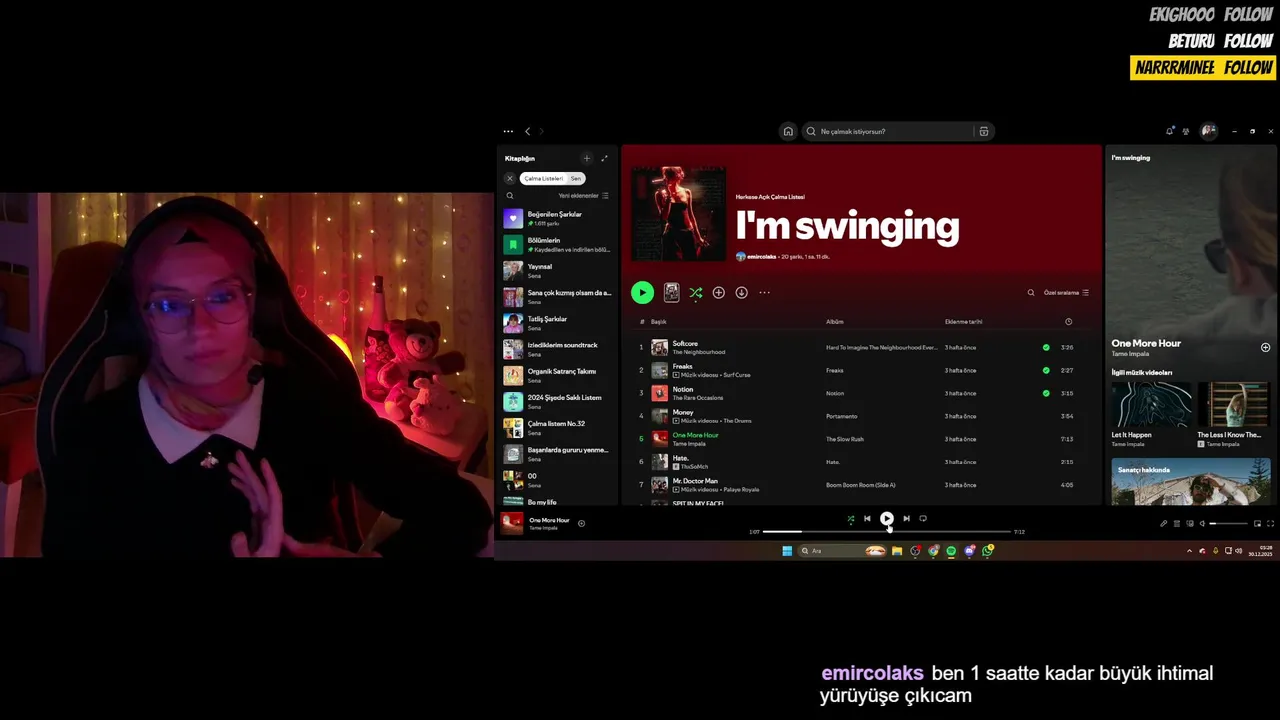This screenshot has height=720, width=1280.
Task: Click the Spotify home icon
Action: 788,131
